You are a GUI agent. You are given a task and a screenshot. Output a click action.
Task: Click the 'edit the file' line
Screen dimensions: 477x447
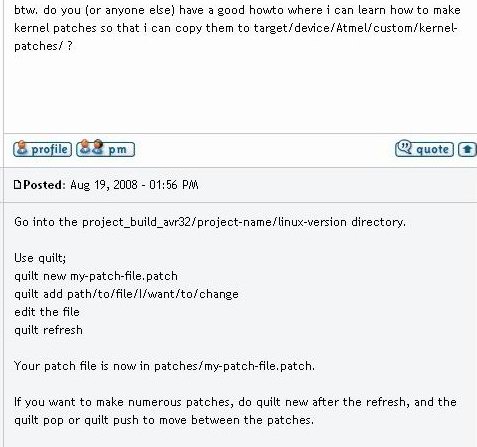47,312
